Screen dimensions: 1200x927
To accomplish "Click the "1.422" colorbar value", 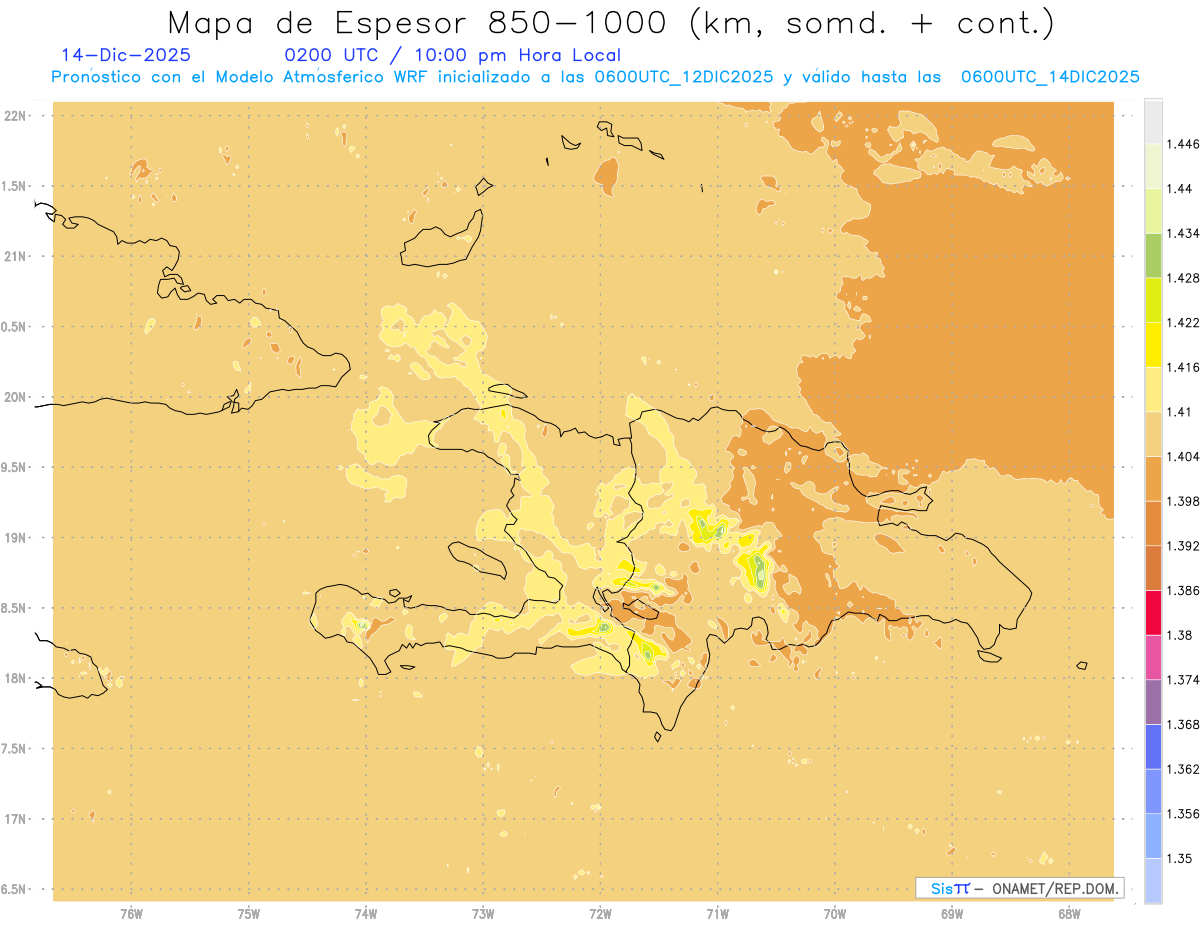I will coord(1182,322).
